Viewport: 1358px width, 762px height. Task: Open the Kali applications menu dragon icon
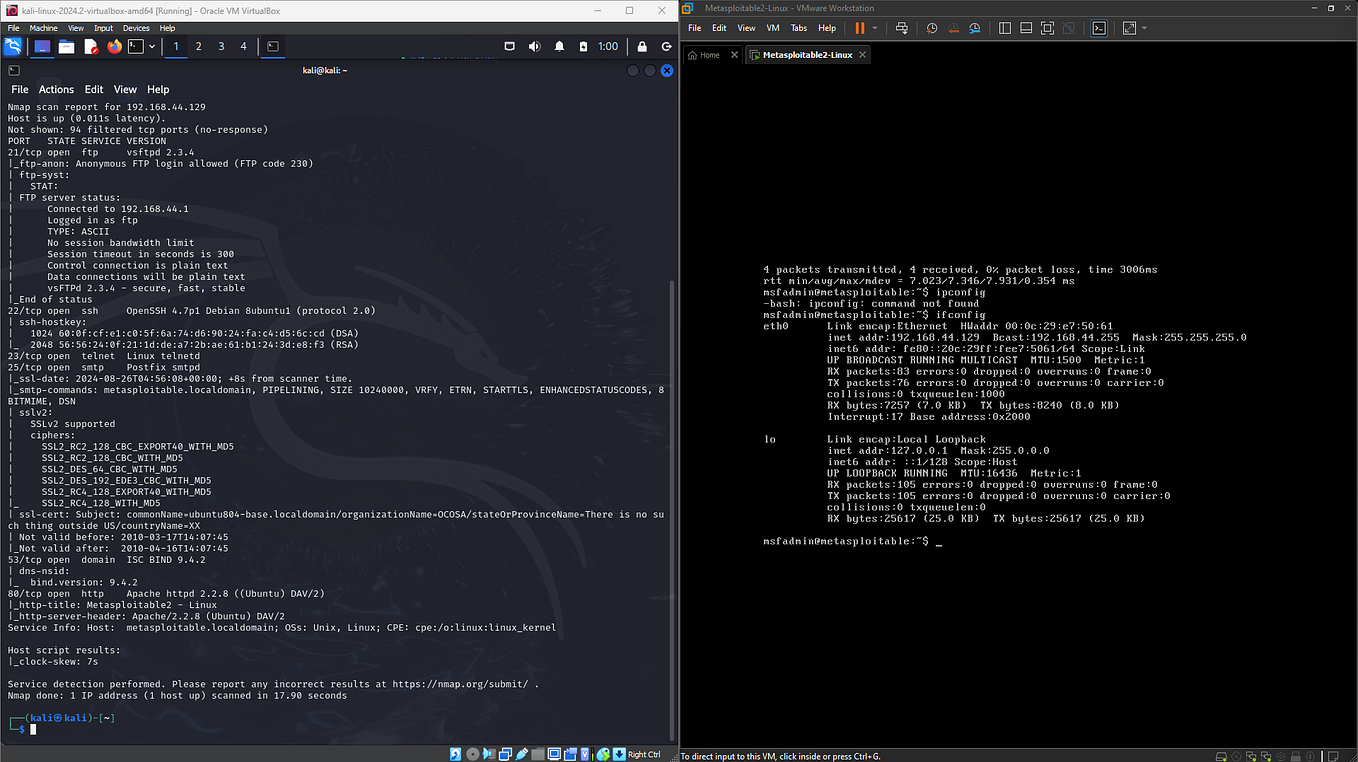click(14, 46)
